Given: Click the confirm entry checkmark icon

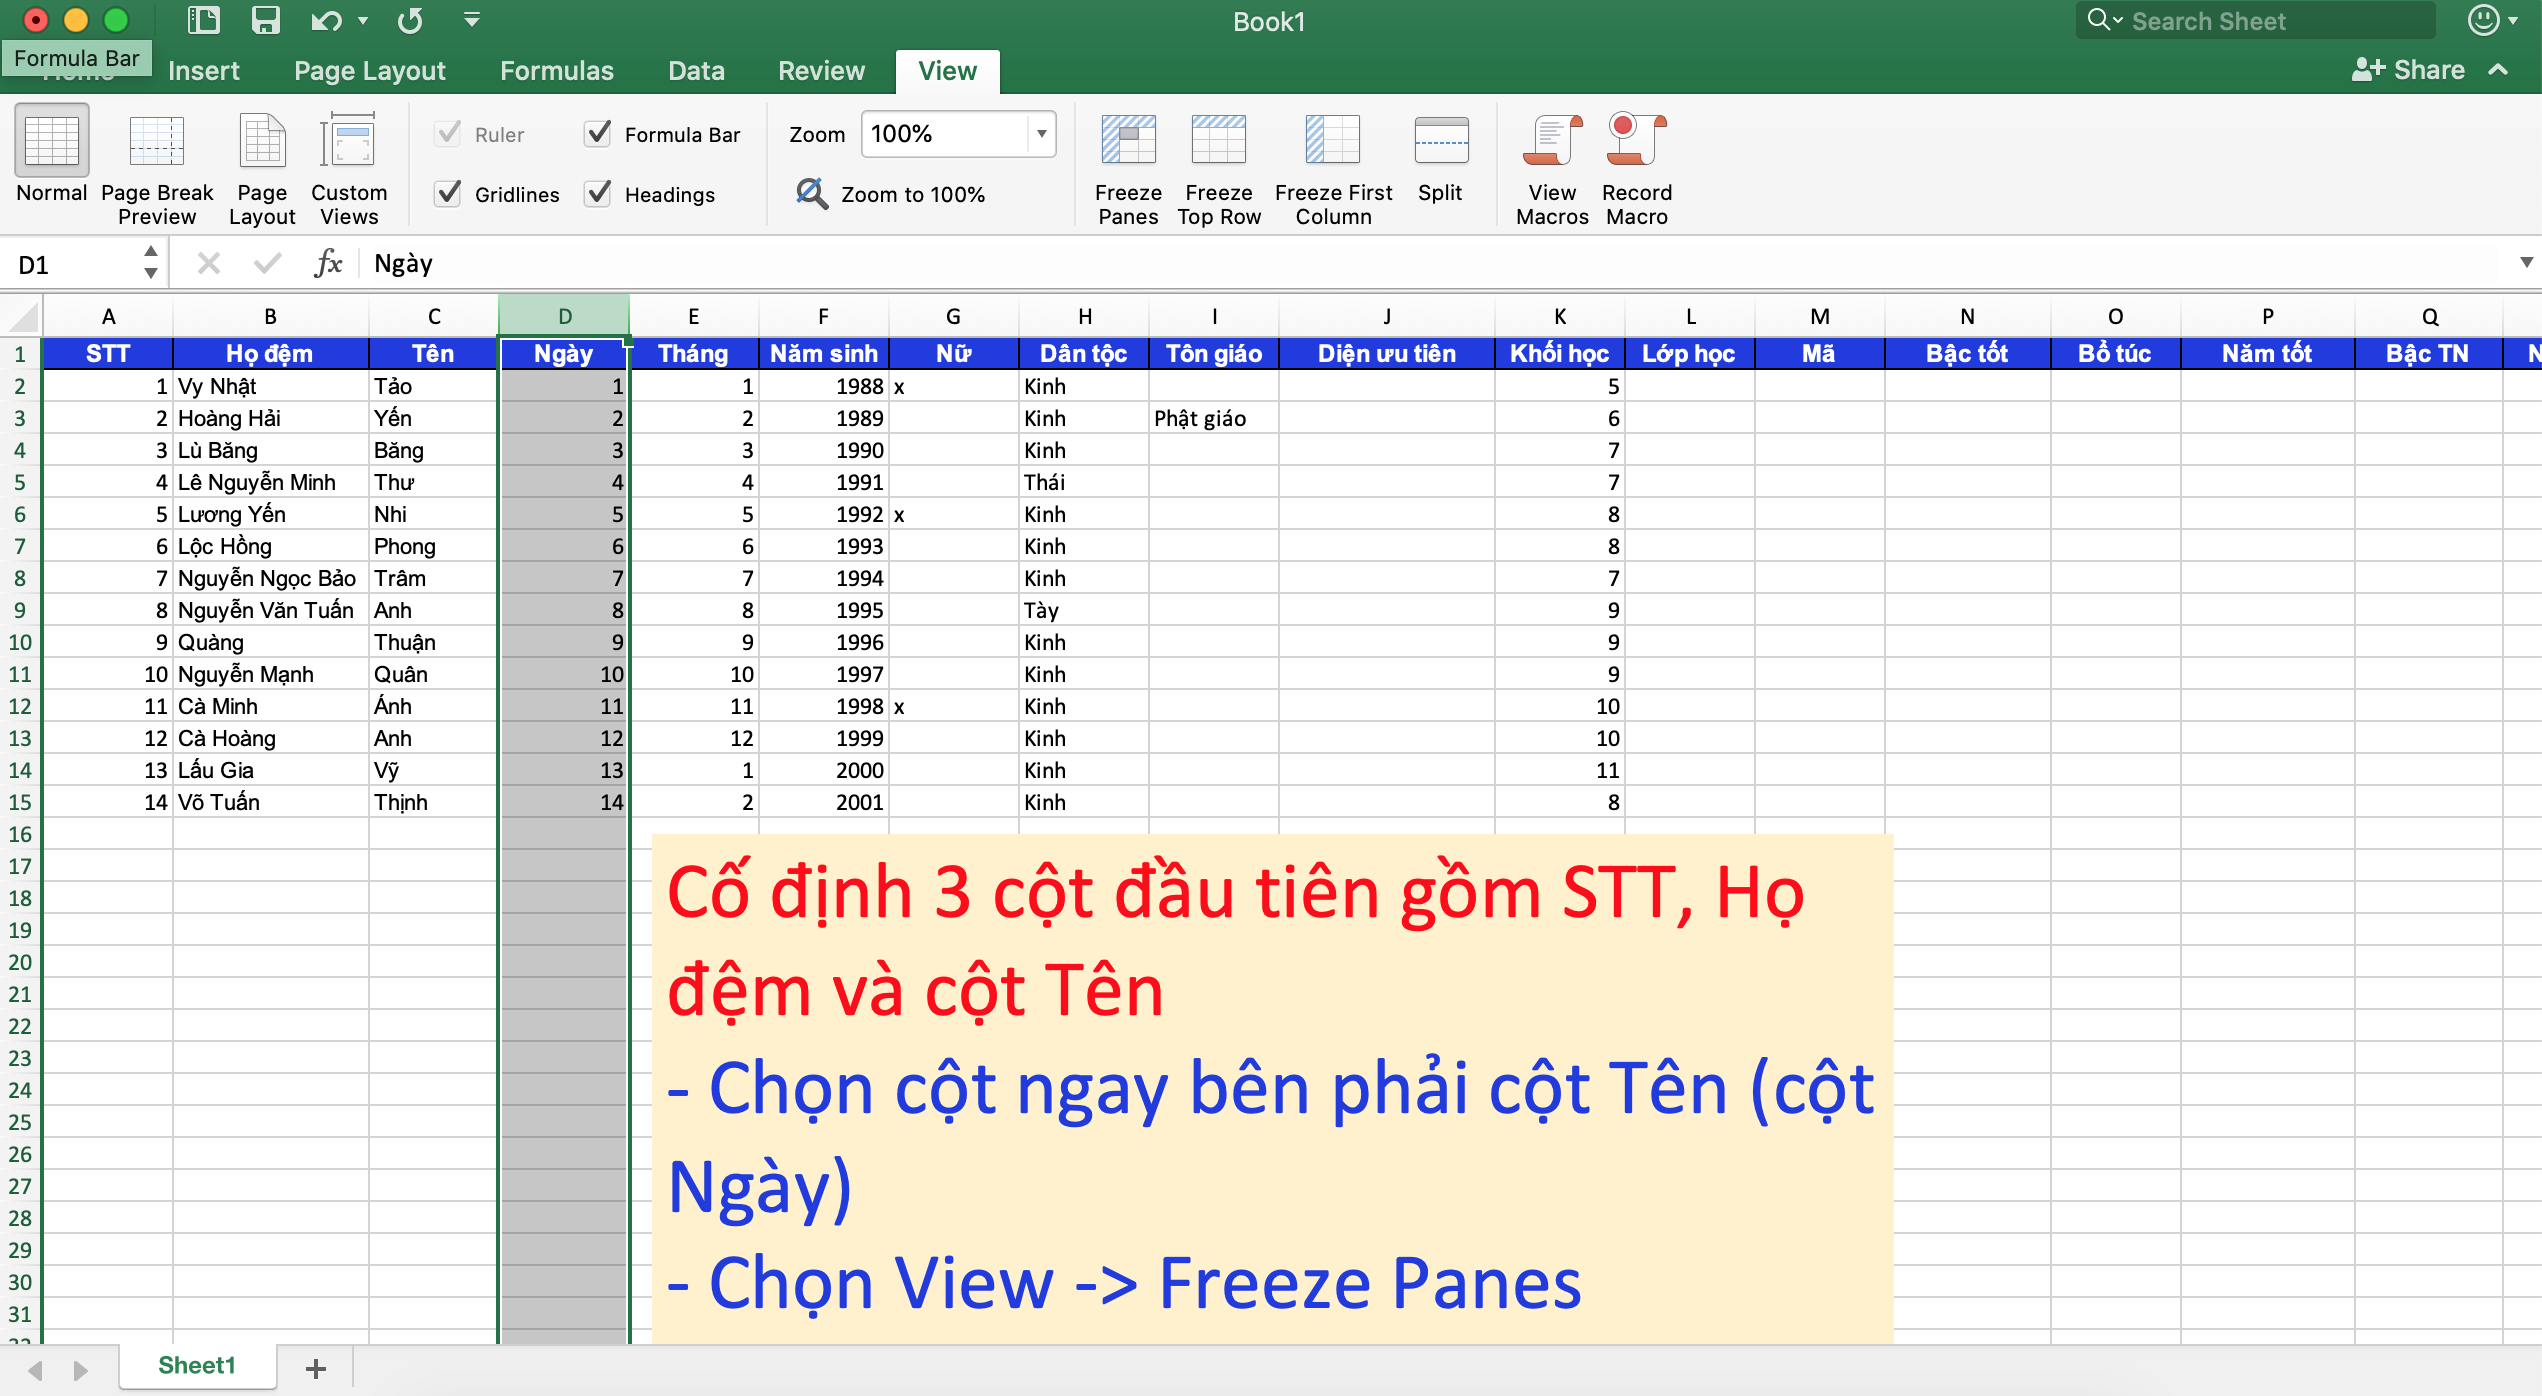Looking at the screenshot, I should pos(267,264).
